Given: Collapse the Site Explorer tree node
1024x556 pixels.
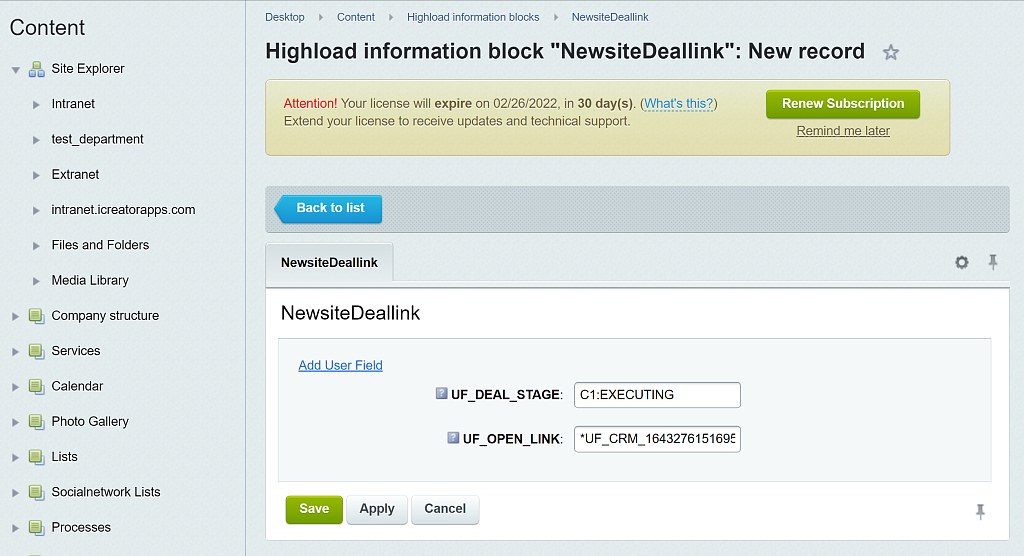Looking at the screenshot, I should (16, 70).
